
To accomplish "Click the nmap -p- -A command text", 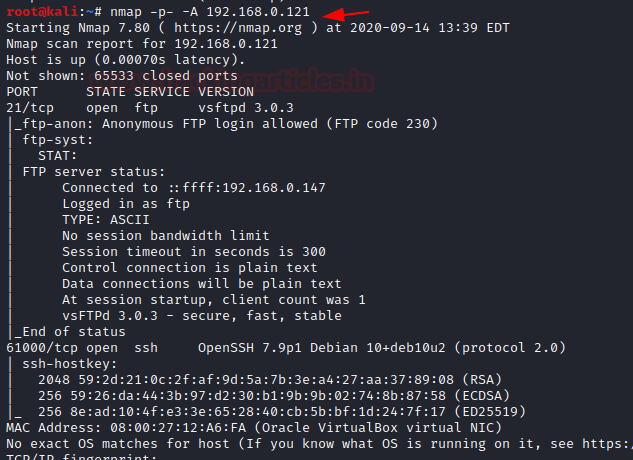I will click(151, 12).
